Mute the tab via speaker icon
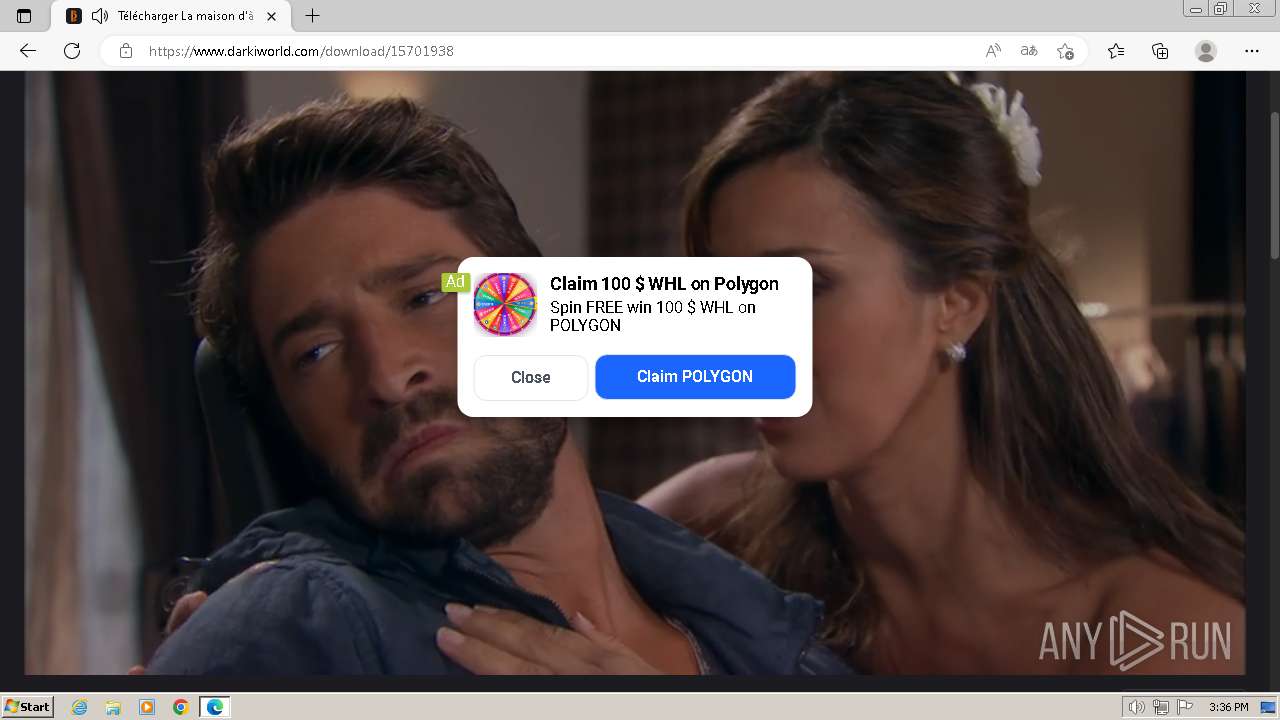The image size is (1280, 720). pos(100,16)
